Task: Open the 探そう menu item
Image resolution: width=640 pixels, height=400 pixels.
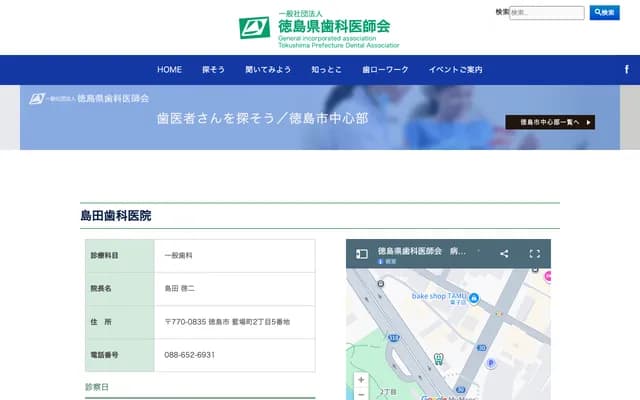Action: [213, 70]
